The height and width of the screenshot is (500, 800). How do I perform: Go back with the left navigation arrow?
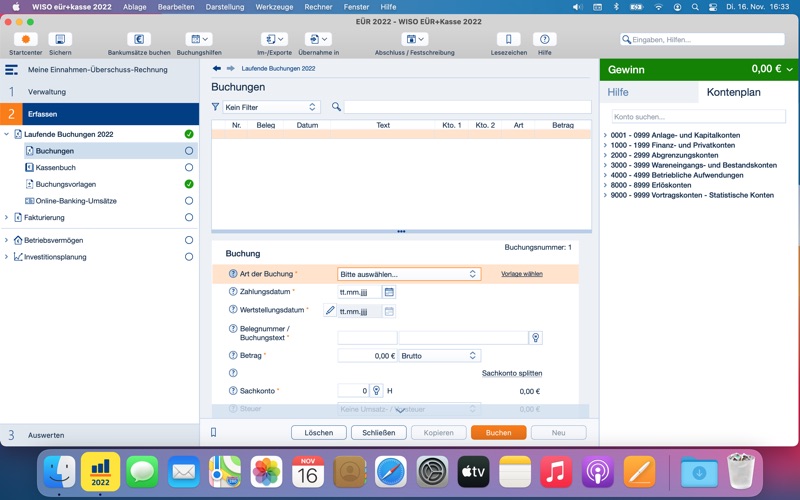pyautogui.click(x=217, y=68)
